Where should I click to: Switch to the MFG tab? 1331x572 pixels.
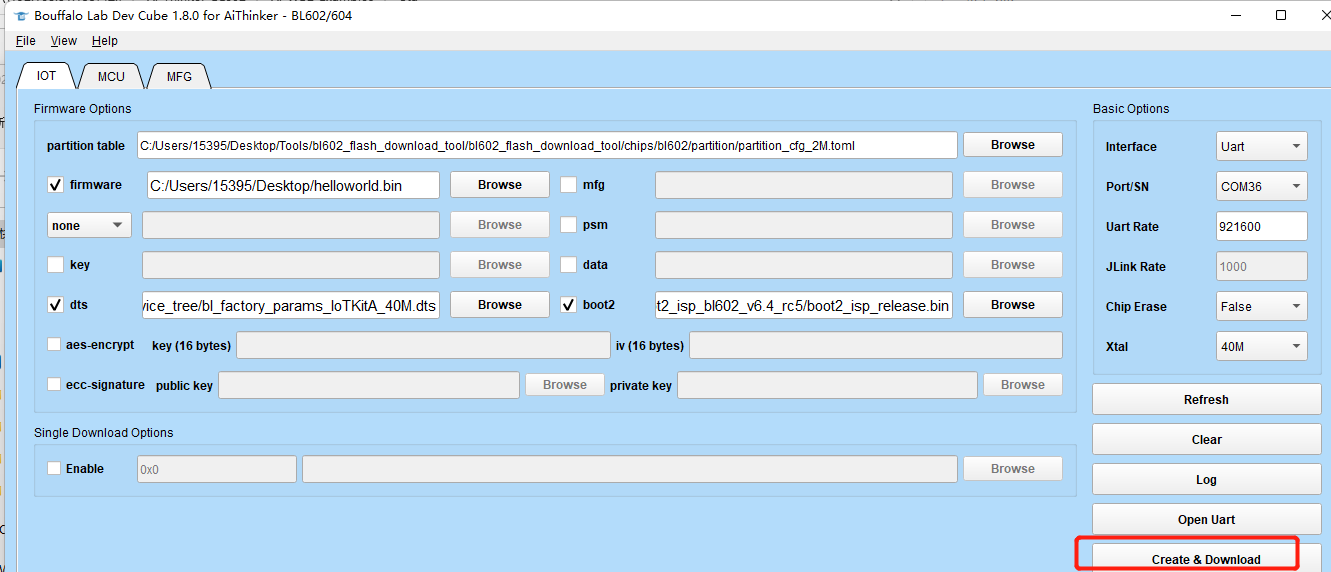click(x=179, y=76)
